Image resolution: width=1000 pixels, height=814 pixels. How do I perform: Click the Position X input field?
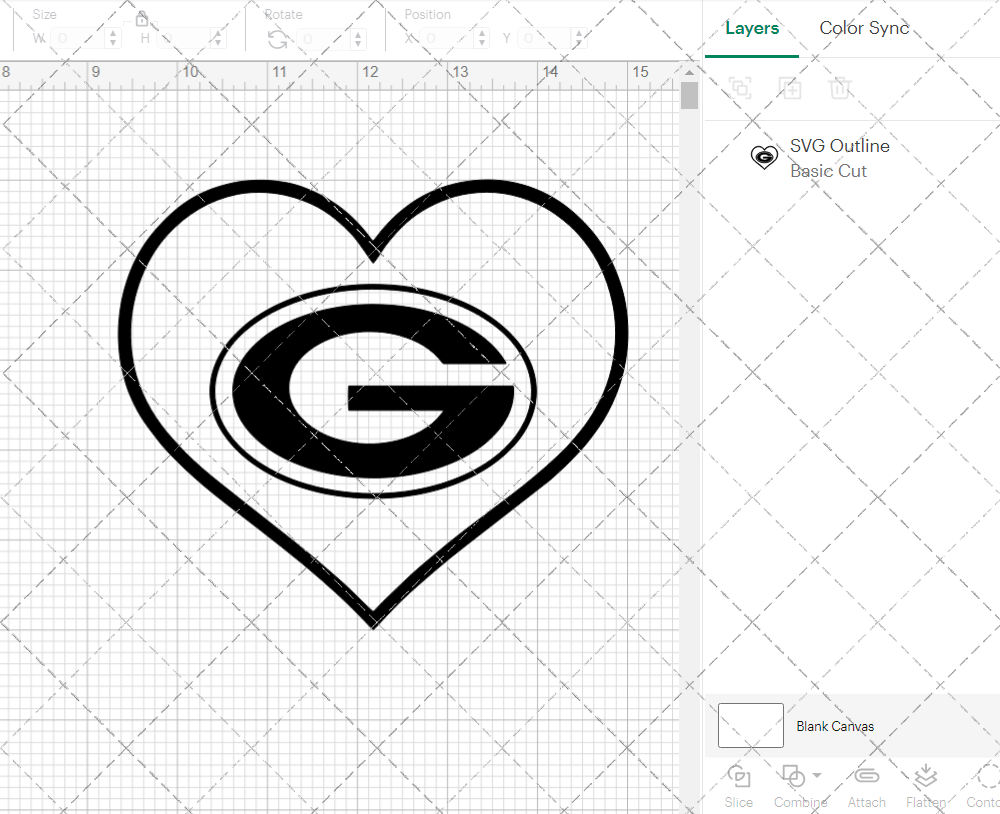tap(448, 38)
